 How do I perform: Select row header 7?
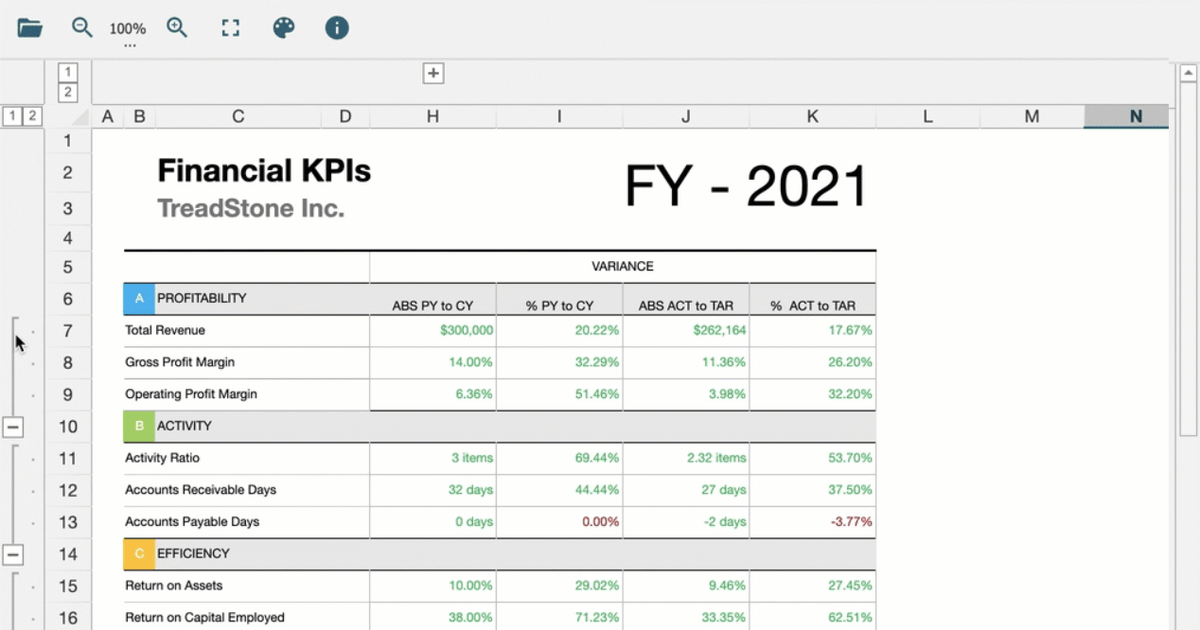pyautogui.click(x=68, y=330)
